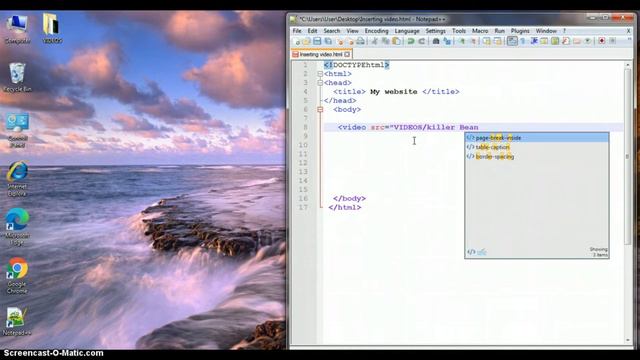Open the Run menu

click(500, 31)
